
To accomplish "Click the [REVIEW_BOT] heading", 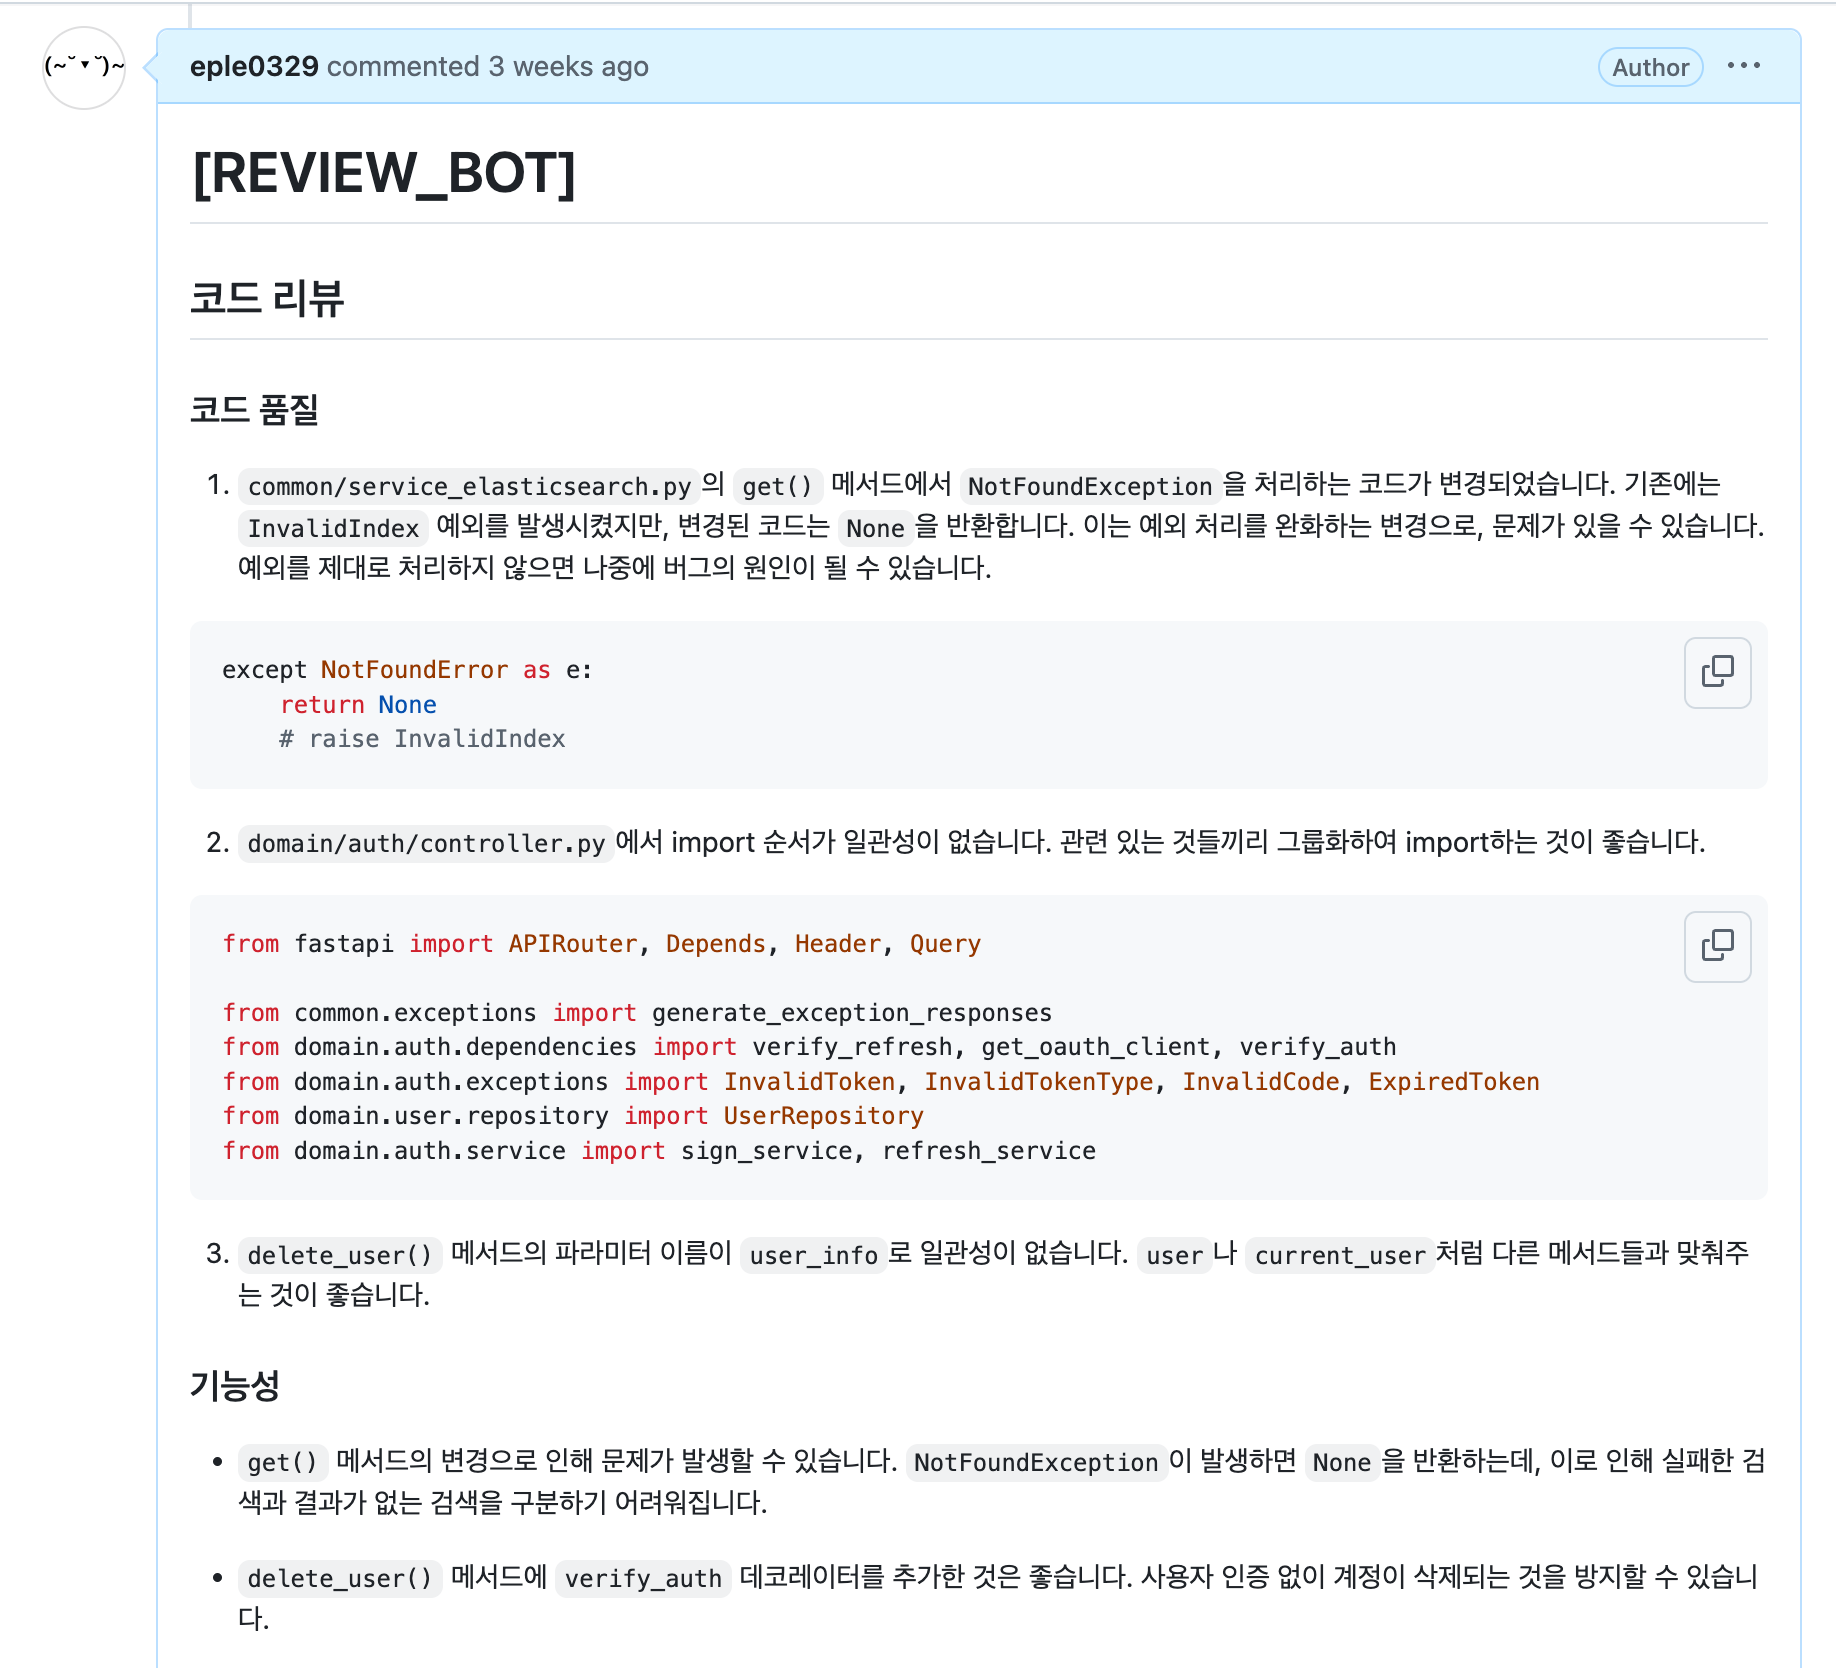I will [x=384, y=172].
